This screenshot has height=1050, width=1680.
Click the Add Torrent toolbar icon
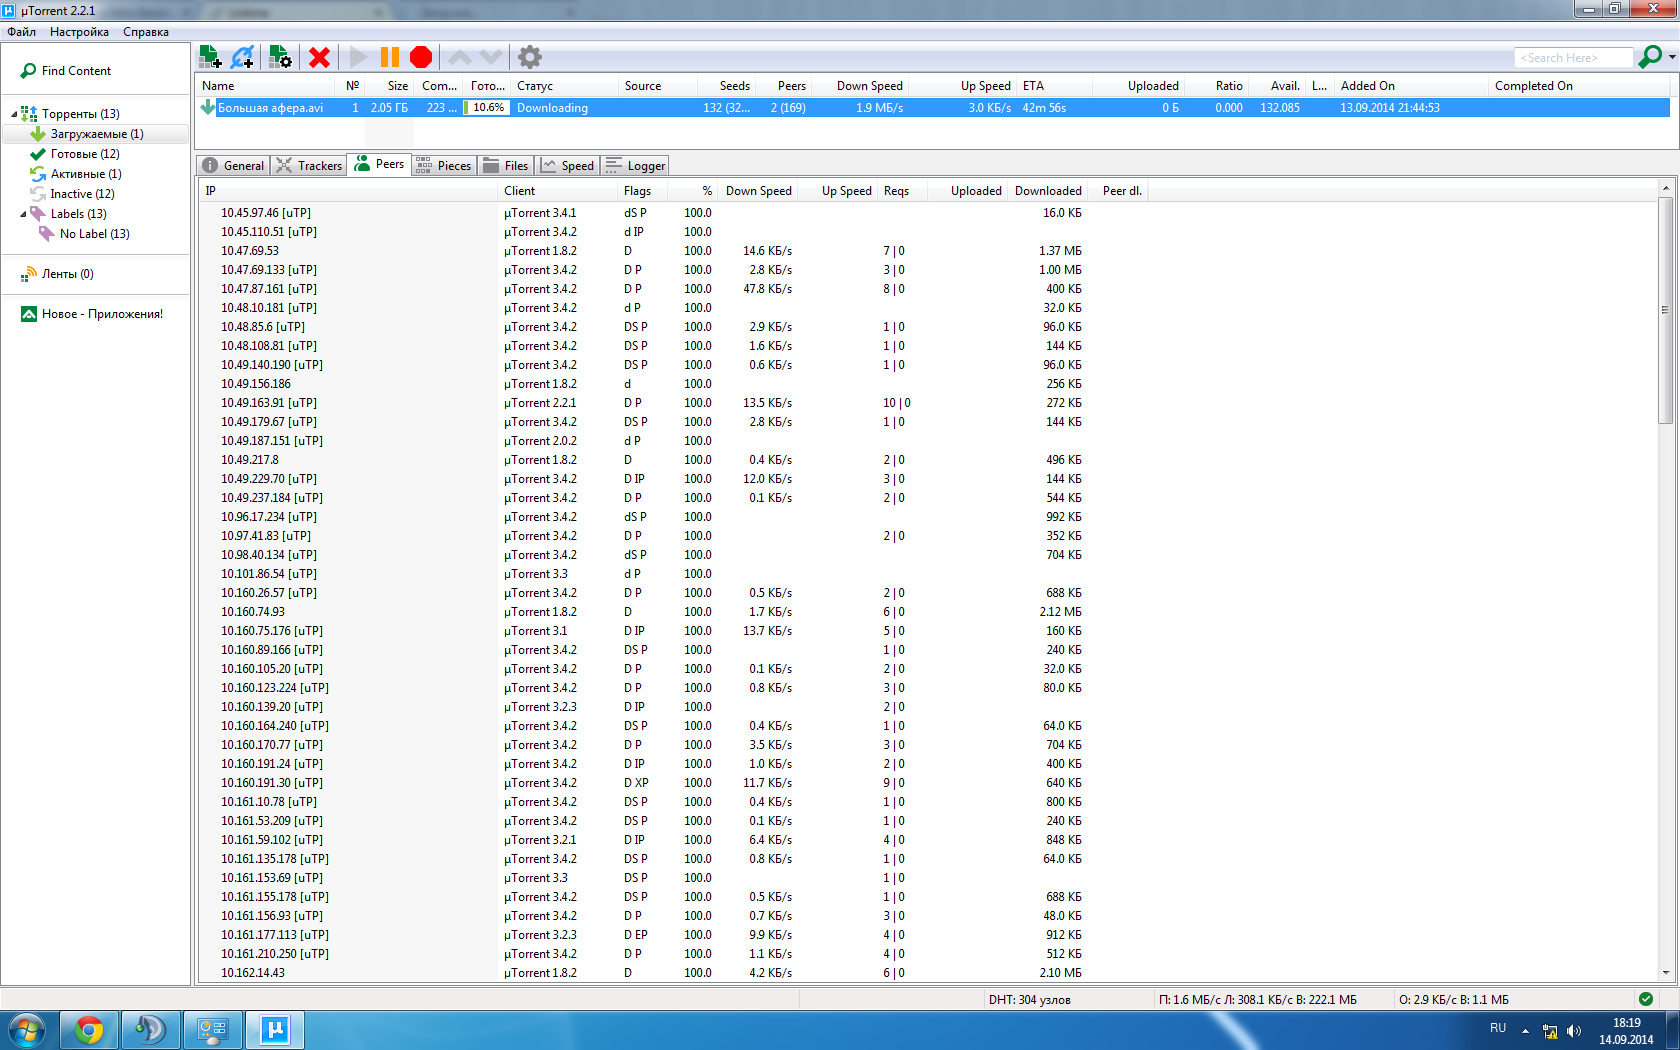tap(210, 57)
